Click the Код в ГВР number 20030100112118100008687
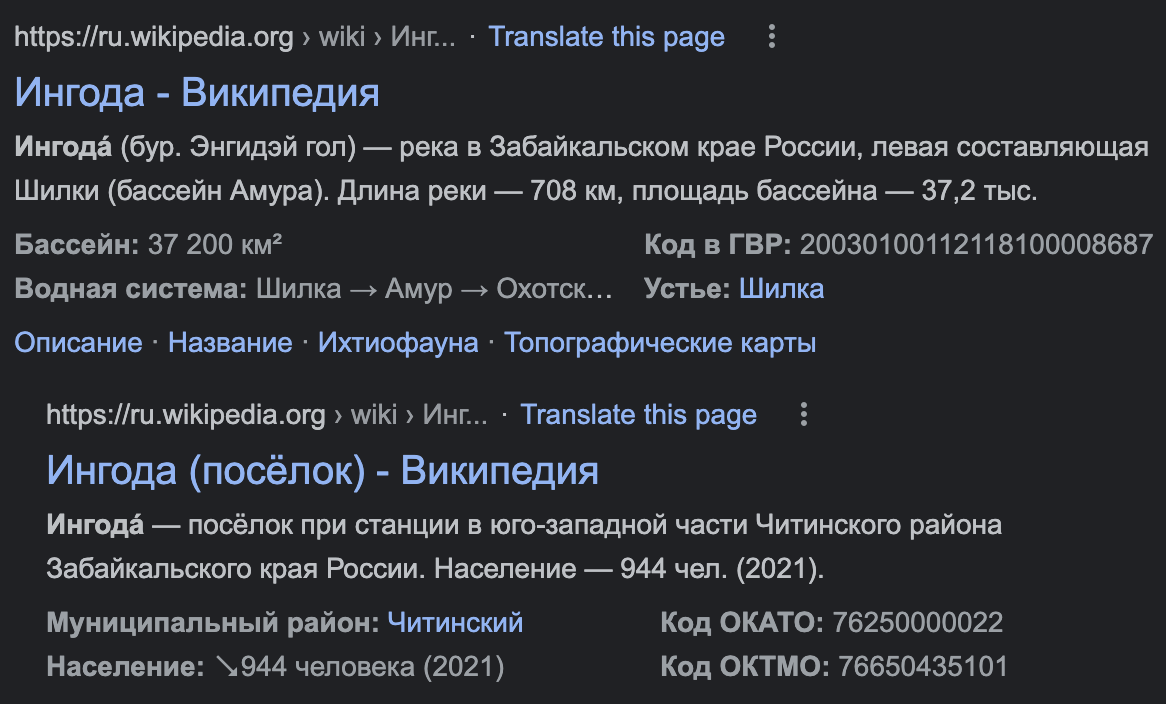This screenshot has height=704, width=1166. point(976,243)
